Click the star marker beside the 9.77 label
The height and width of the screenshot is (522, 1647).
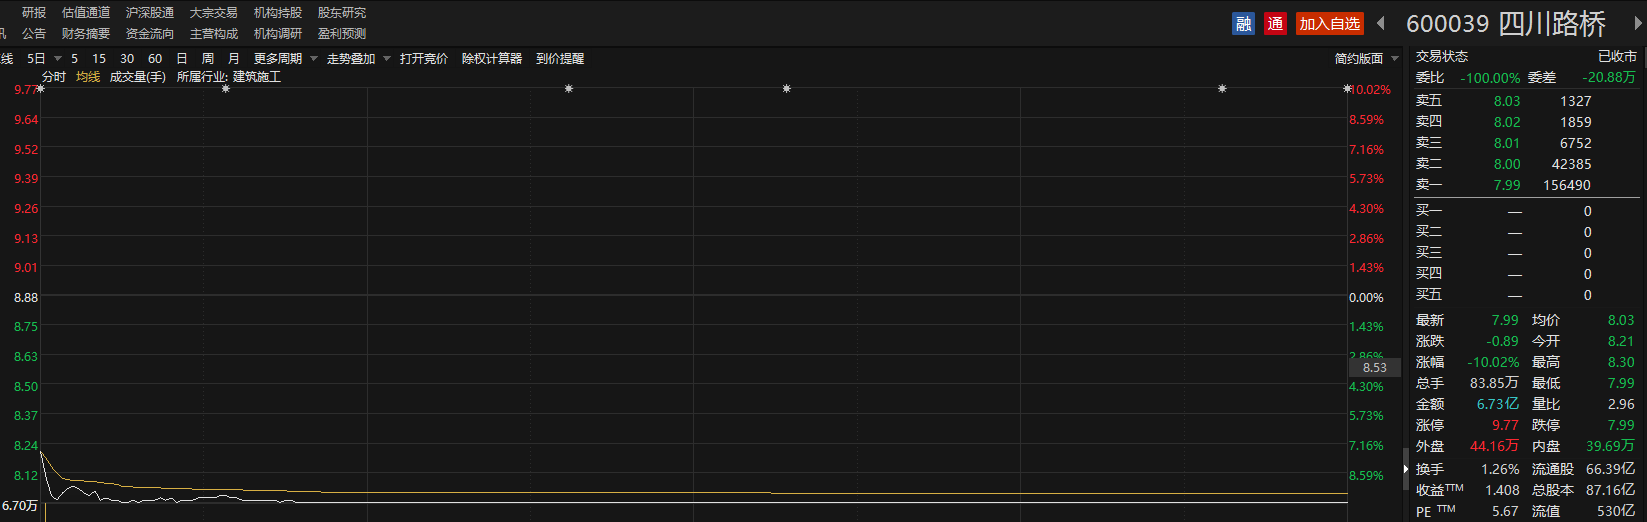41,89
